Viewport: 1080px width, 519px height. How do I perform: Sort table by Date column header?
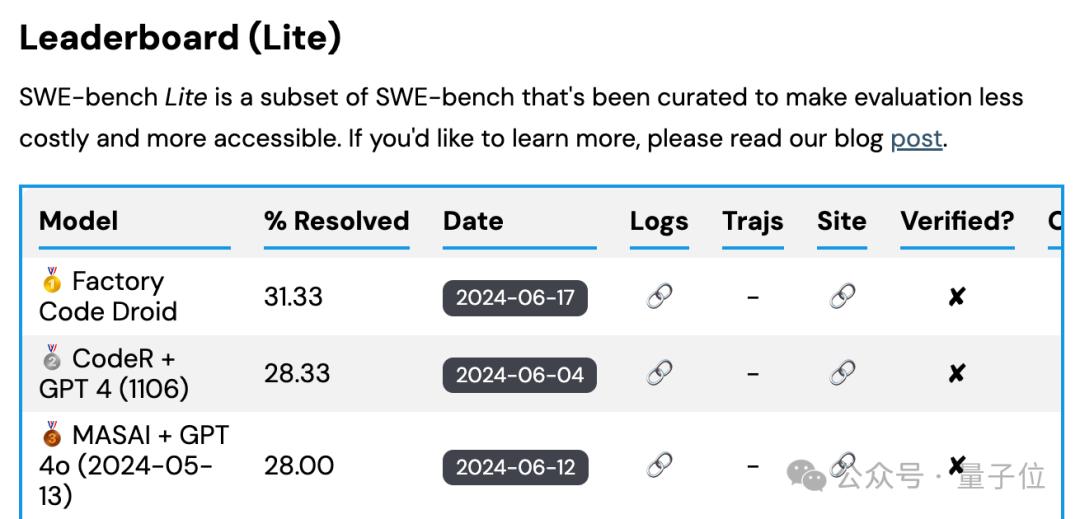(x=473, y=221)
